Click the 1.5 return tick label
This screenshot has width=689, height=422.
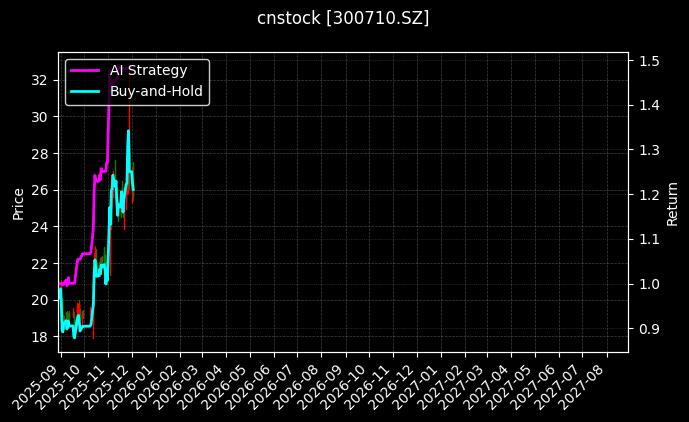pos(649,61)
